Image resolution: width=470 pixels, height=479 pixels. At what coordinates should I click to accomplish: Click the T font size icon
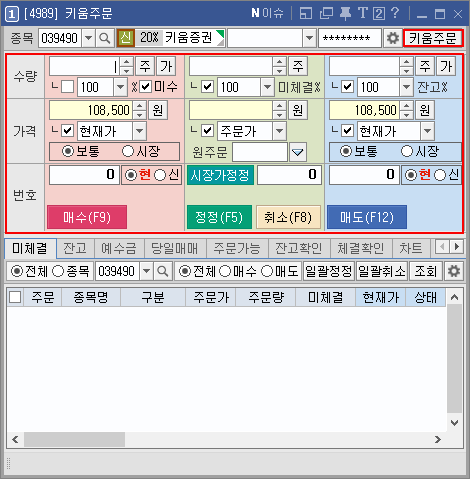coord(363,13)
